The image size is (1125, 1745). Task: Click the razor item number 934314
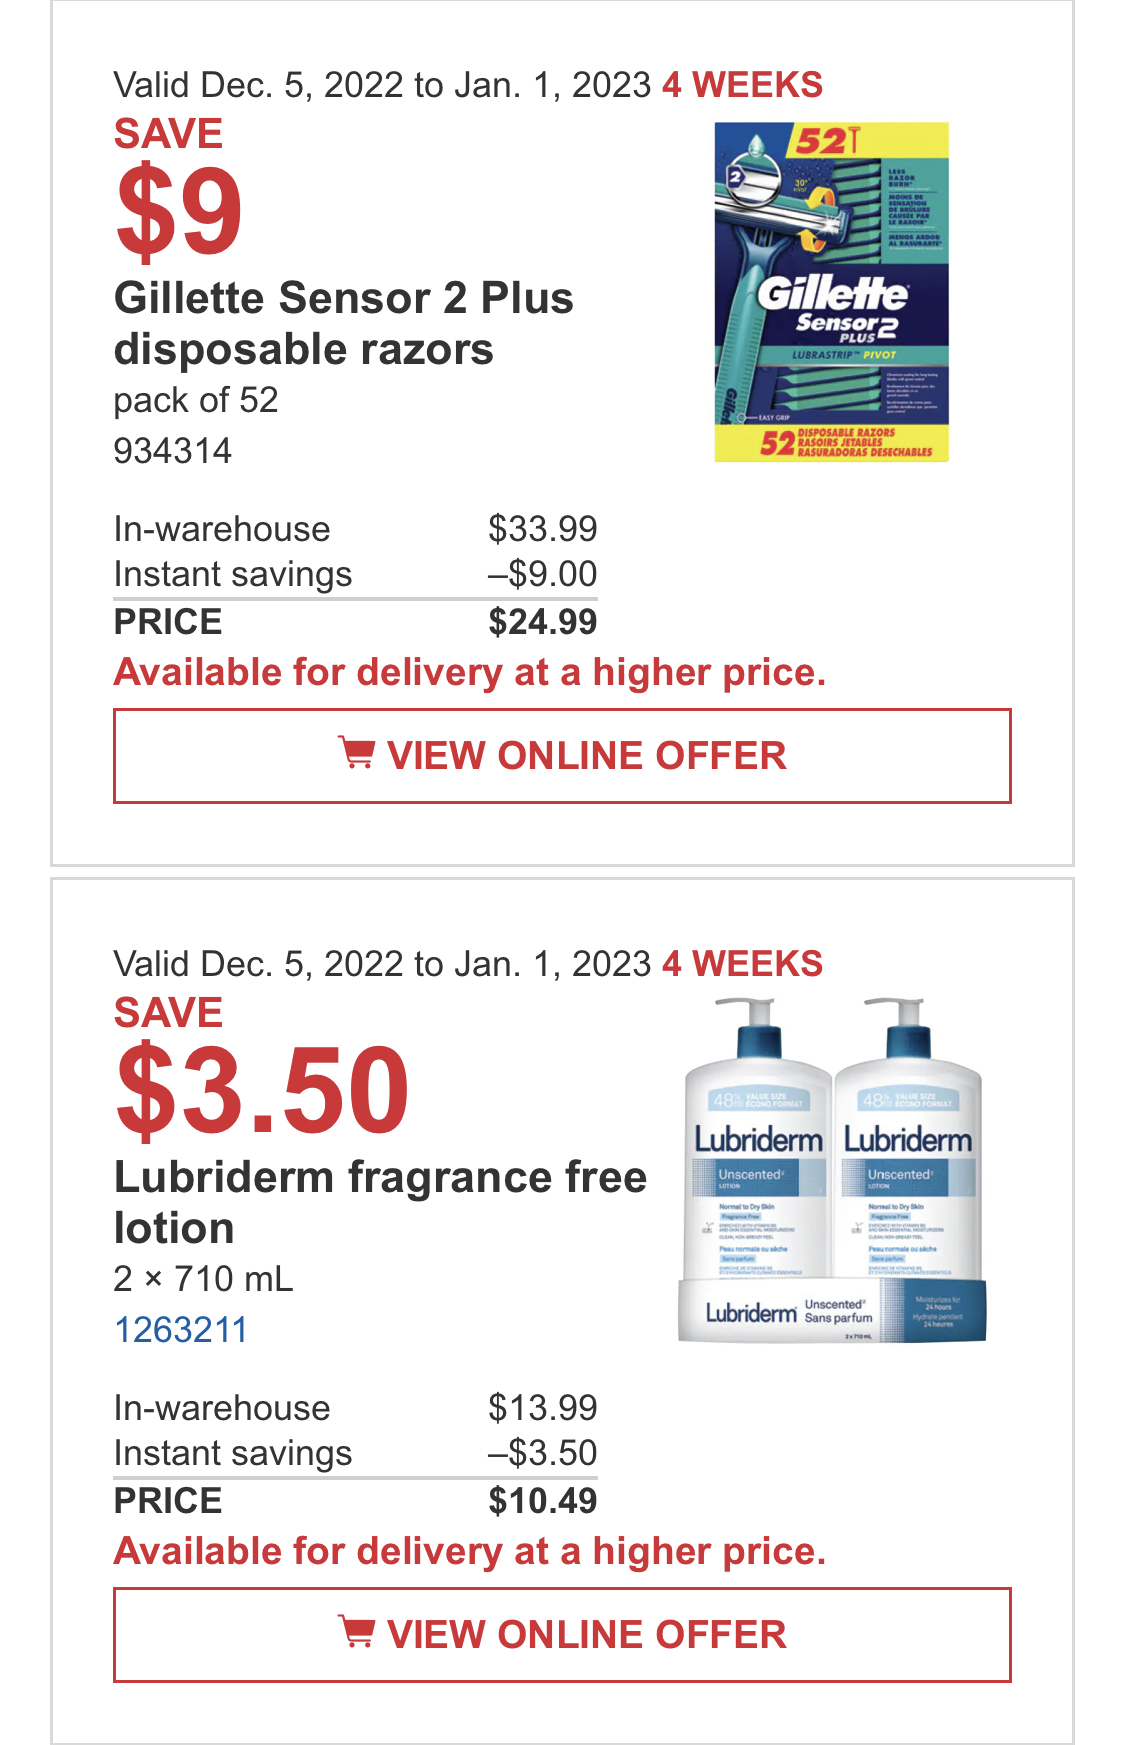coord(173,451)
